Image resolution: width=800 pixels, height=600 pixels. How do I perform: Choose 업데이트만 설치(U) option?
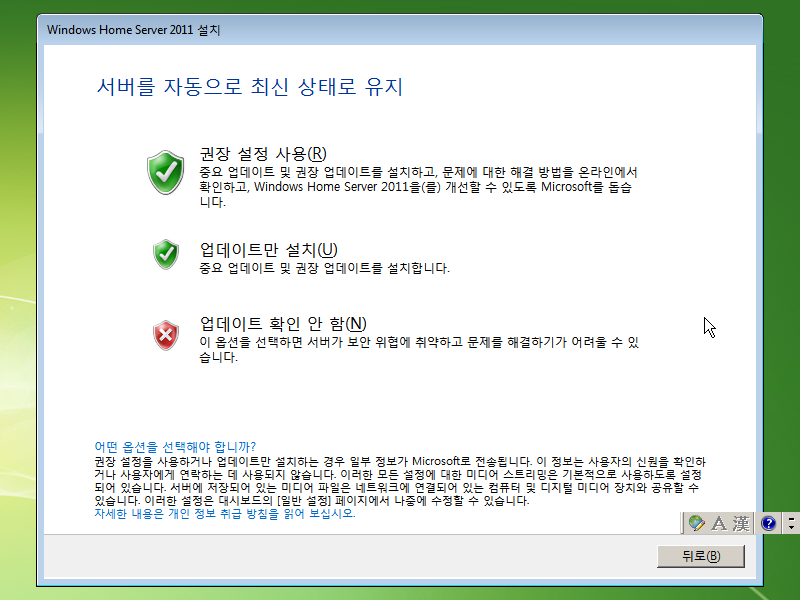click(268, 249)
